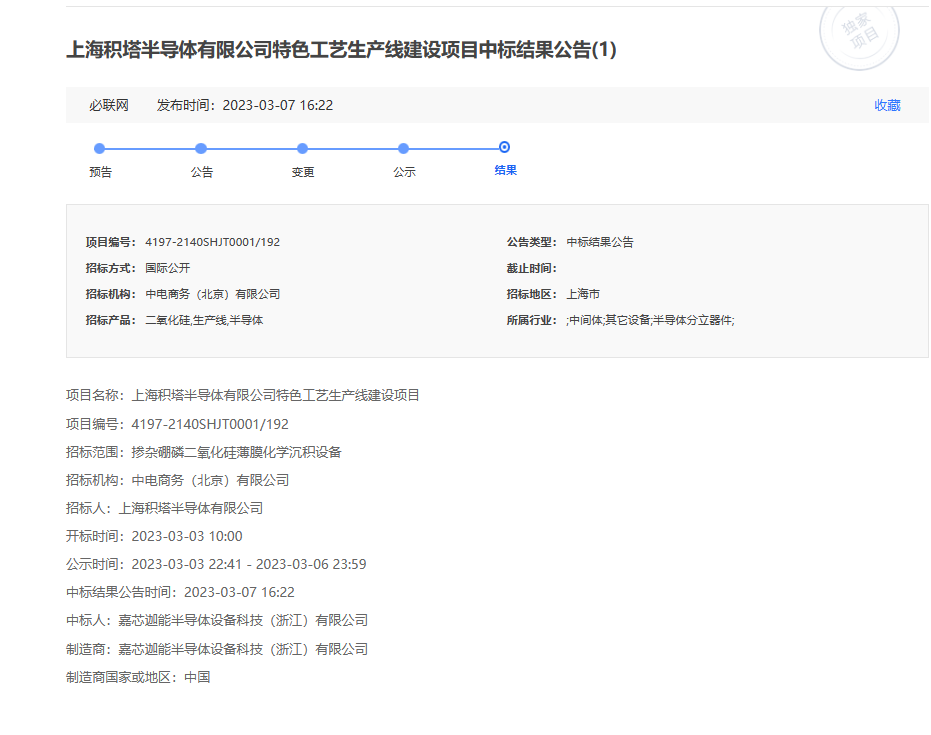This screenshot has height=735, width=931.
Task: Select the 公示 step dot
Action: [x=403, y=148]
